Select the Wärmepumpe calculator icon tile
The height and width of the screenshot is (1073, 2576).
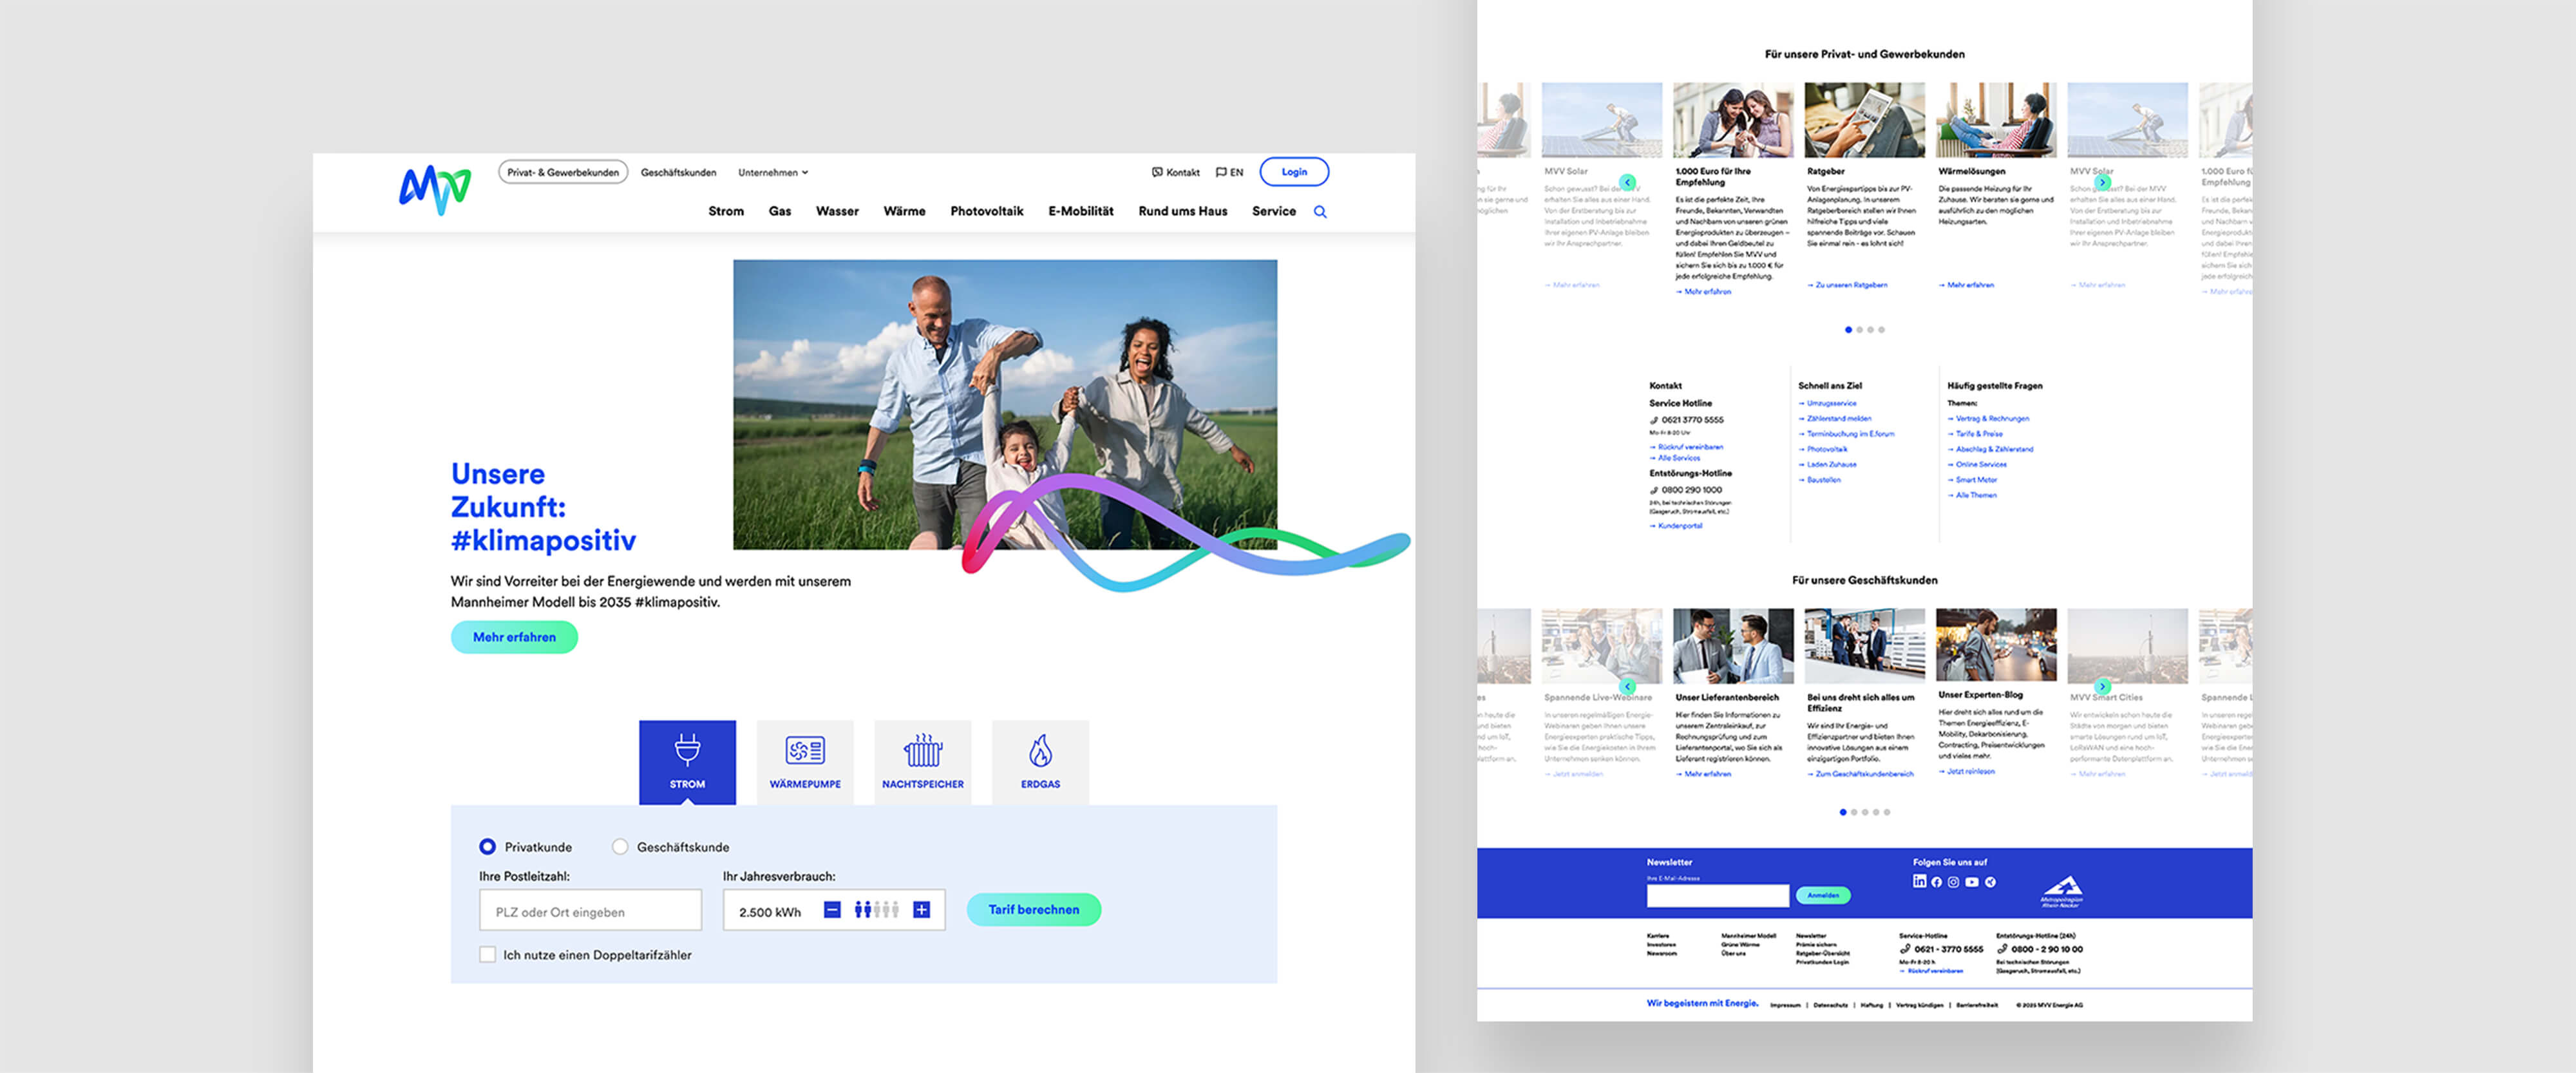coord(805,761)
